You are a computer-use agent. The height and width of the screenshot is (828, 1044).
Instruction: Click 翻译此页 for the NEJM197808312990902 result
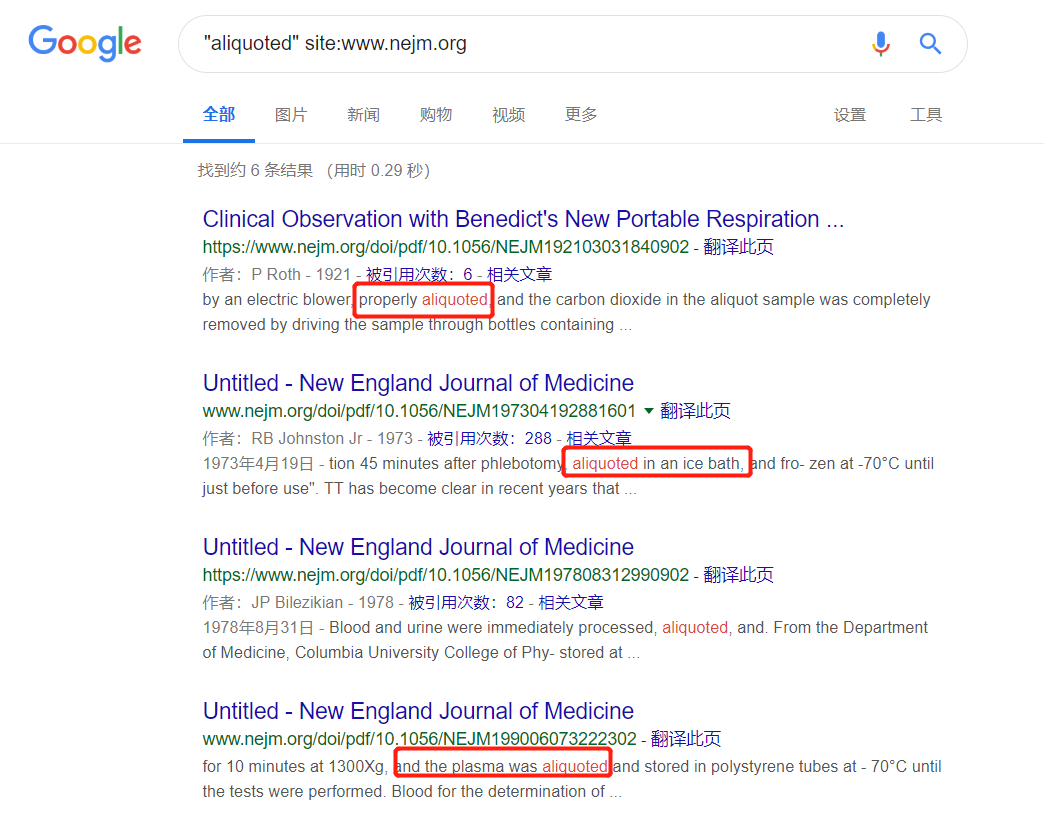coord(738,574)
